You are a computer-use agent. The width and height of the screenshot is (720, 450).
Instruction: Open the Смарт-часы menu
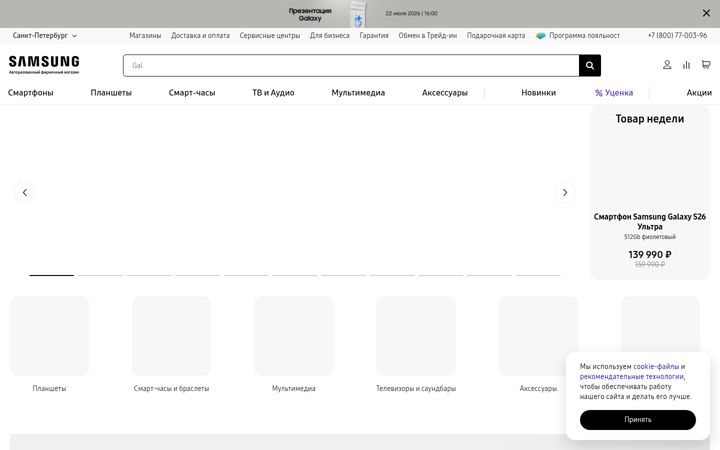tap(192, 93)
